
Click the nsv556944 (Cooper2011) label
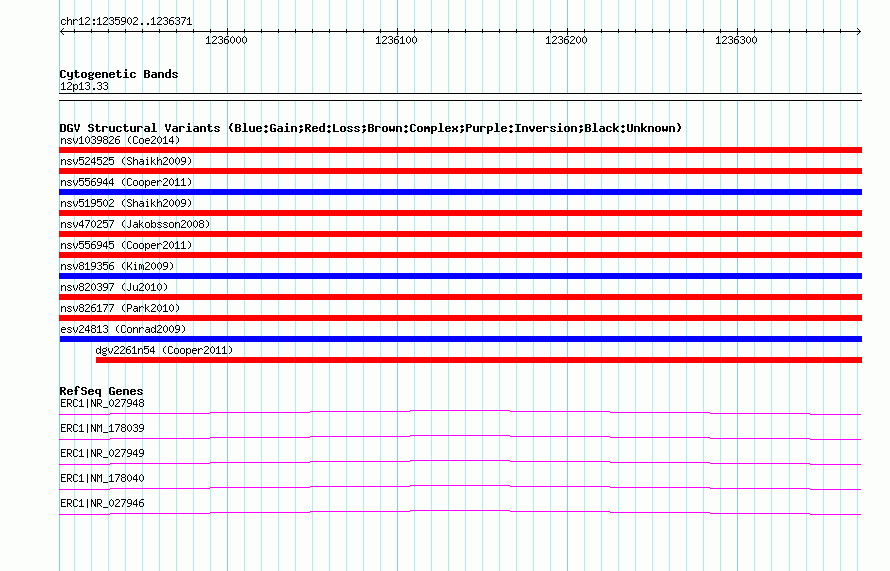click(126, 182)
